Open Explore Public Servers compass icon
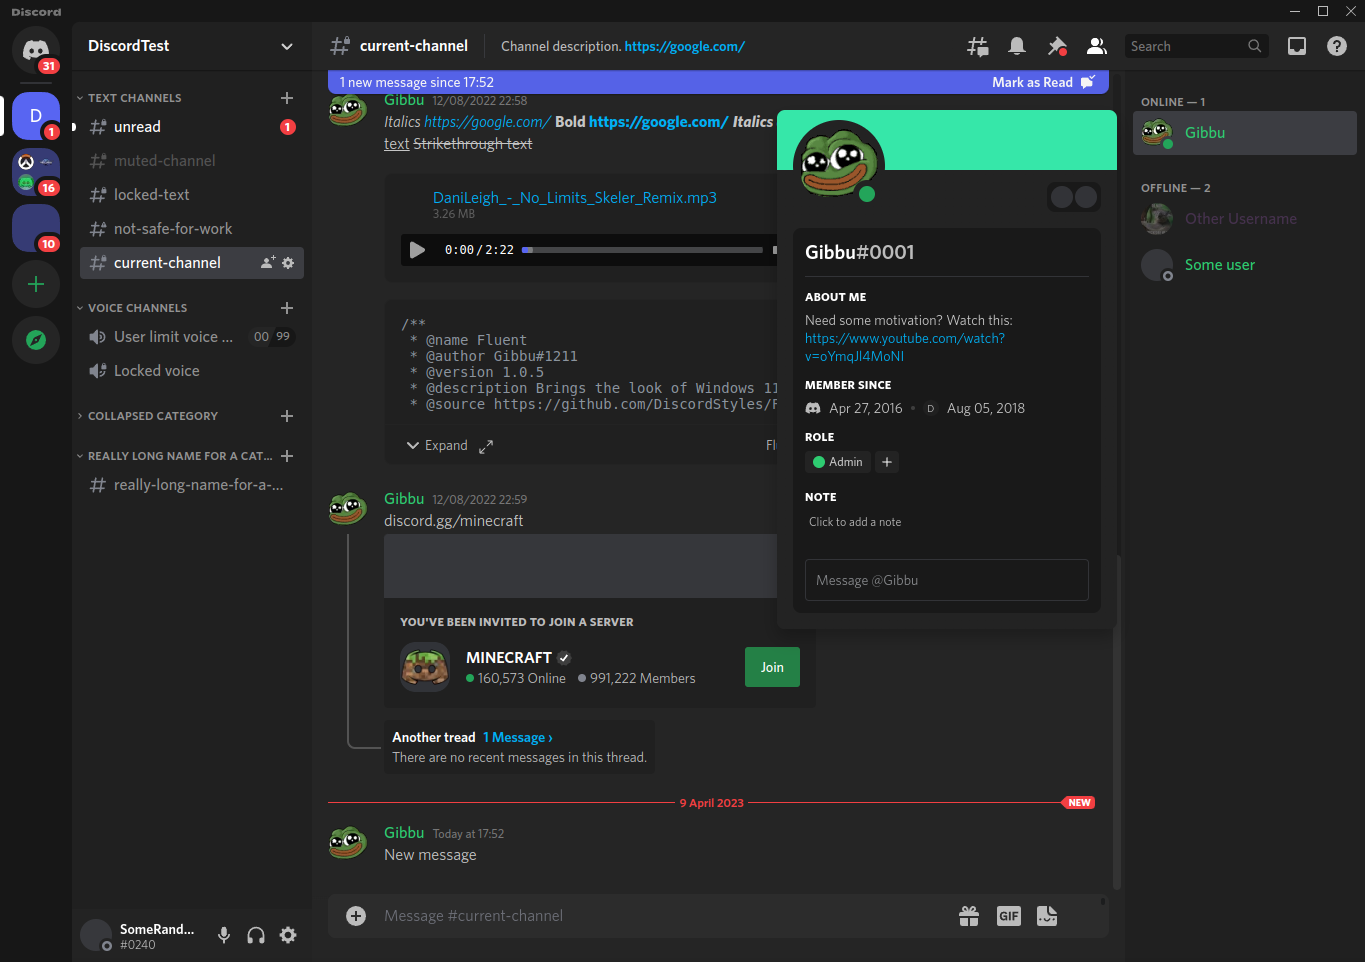The height and width of the screenshot is (962, 1365). coord(36,340)
